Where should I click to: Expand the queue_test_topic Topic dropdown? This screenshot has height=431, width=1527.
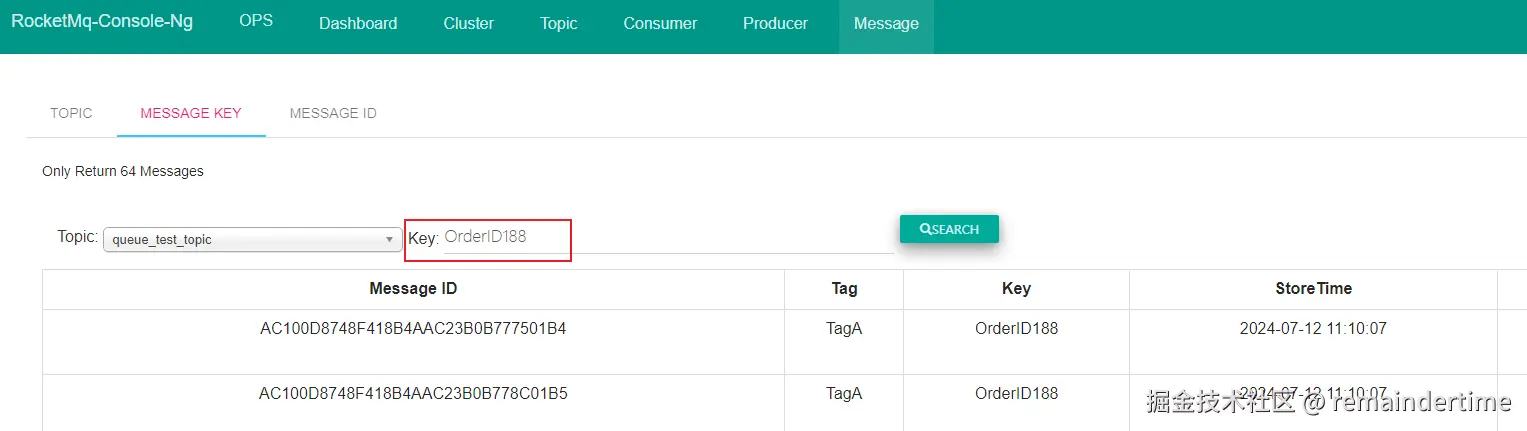click(x=252, y=239)
